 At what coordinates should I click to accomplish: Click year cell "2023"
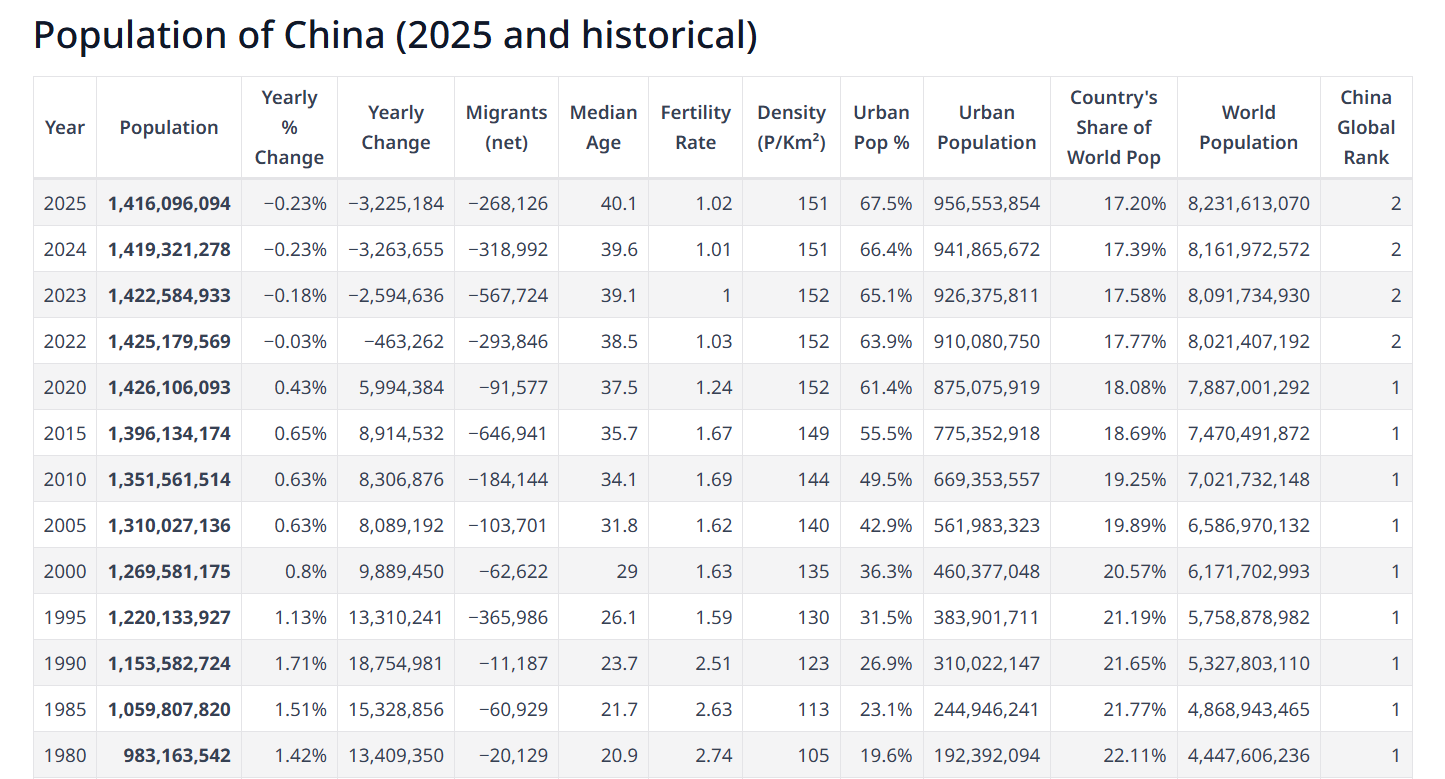click(x=65, y=296)
